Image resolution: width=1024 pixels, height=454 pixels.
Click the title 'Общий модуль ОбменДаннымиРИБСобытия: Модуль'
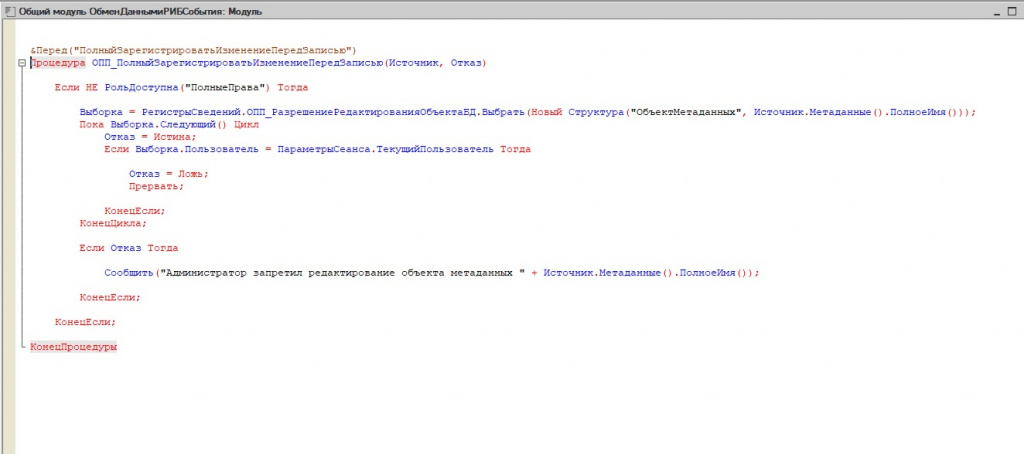pyautogui.click(x=141, y=12)
